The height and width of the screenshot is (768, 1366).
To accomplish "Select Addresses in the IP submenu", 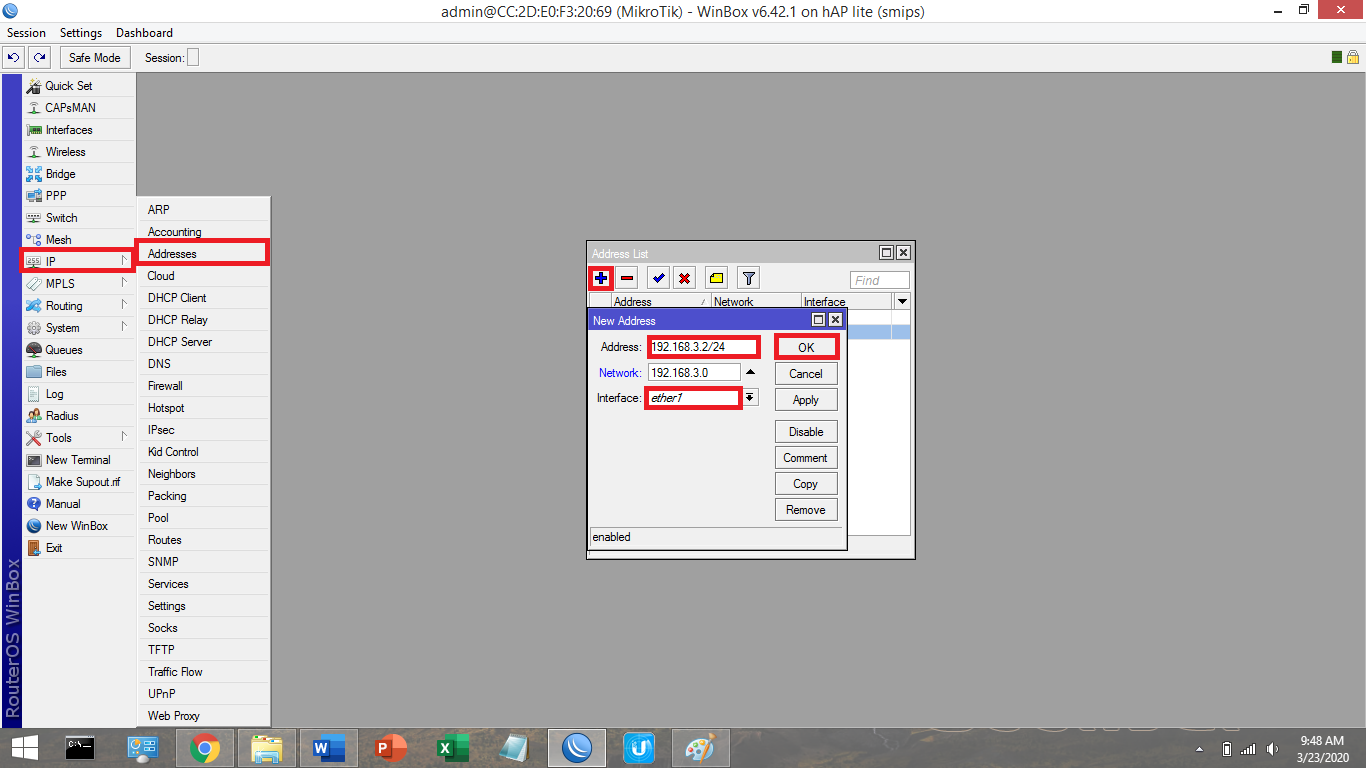I will pyautogui.click(x=203, y=254).
